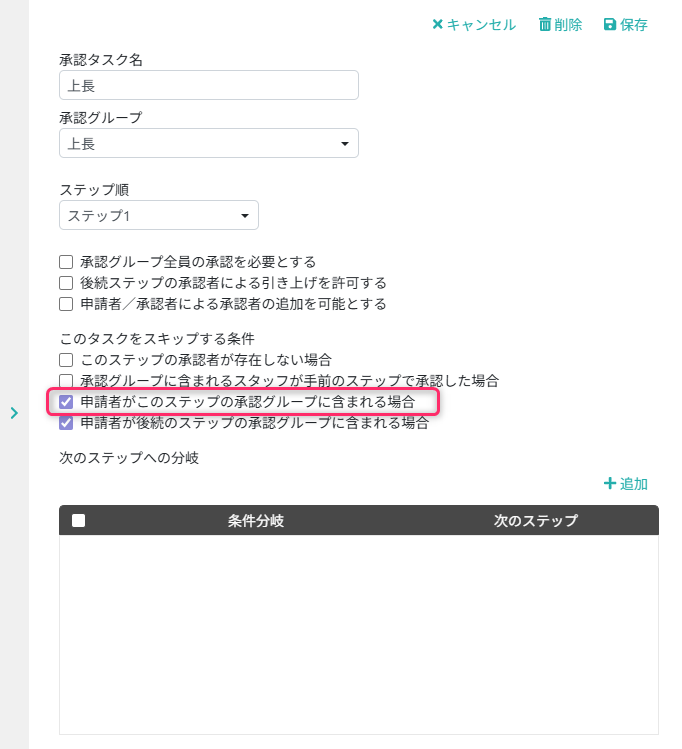
Task: Uncheck 申請者がこのステップの承認グループに含まれる場合
Action: pyautogui.click(x=66, y=402)
